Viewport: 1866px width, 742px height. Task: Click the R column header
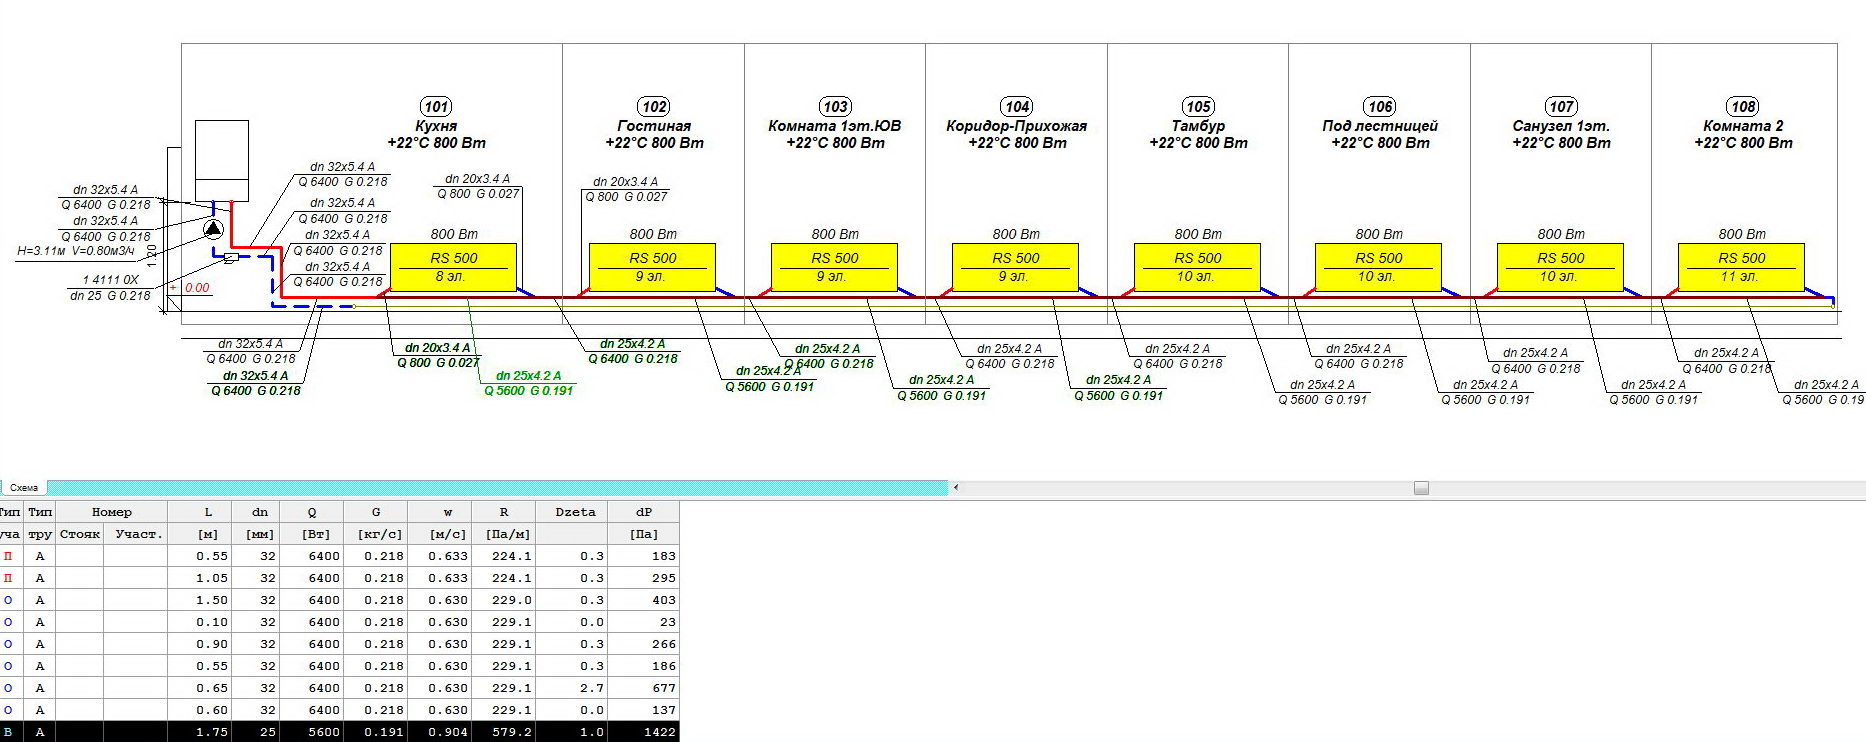(x=504, y=512)
